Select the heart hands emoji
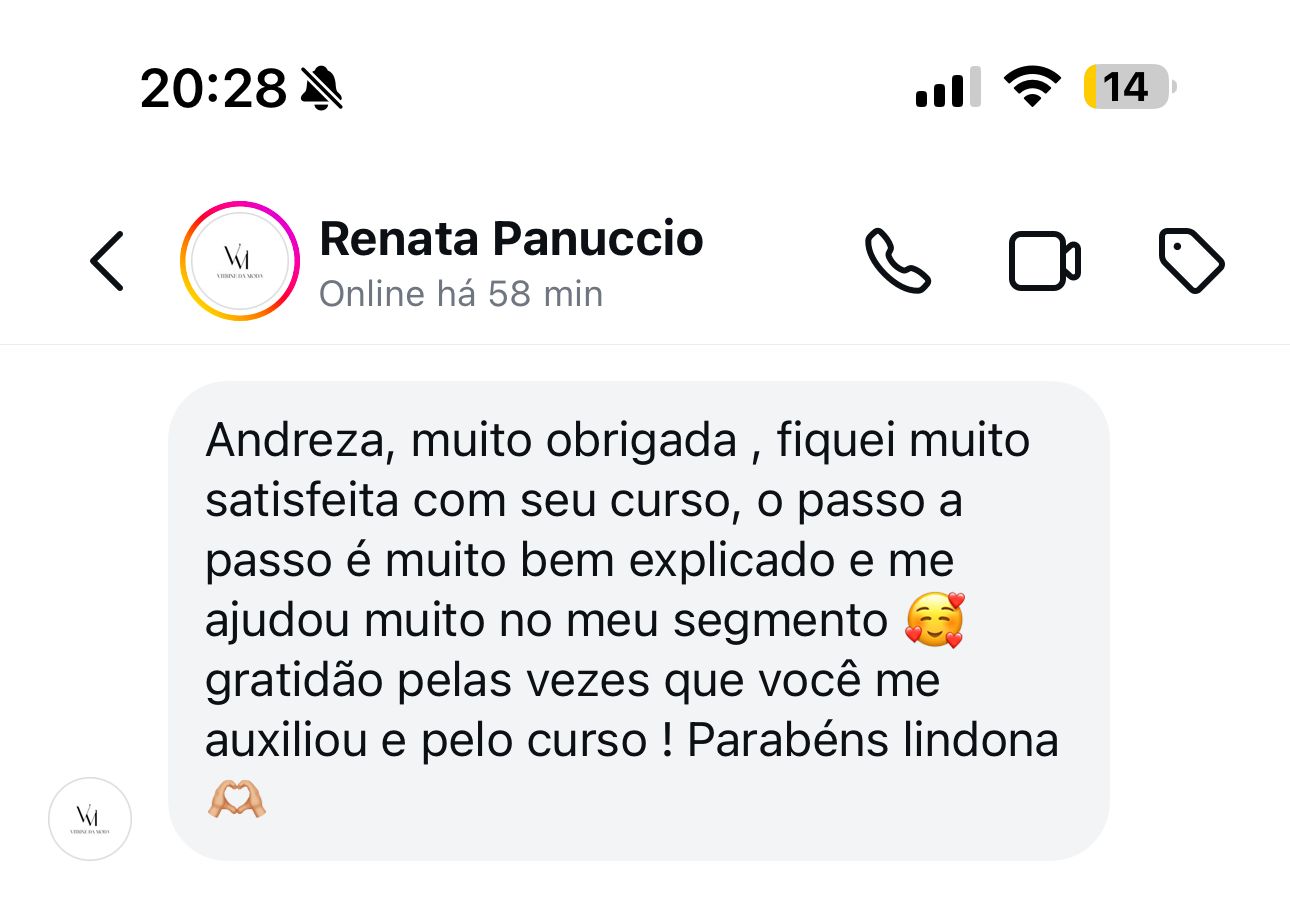1290x916 pixels. (x=237, y=800)
